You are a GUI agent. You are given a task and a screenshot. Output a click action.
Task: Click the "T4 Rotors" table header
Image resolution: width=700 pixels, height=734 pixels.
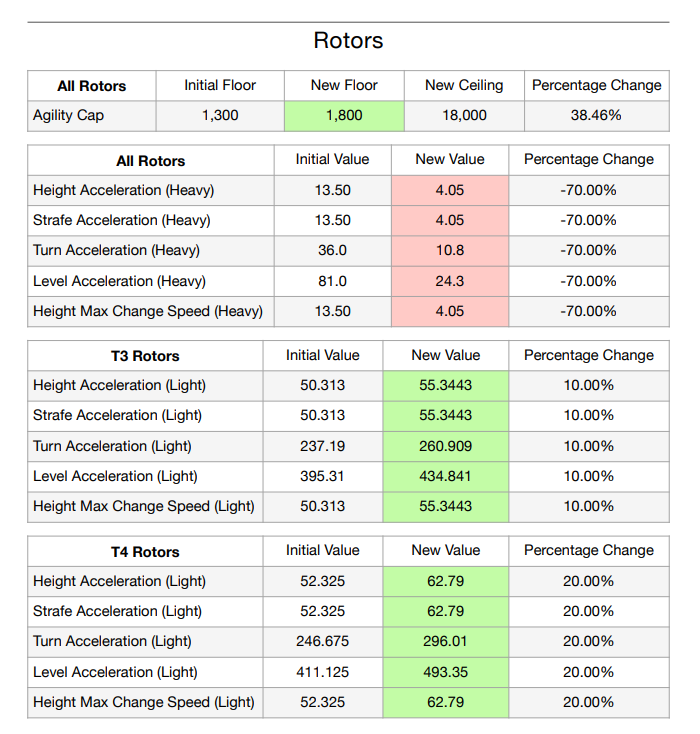[x=145, y=551]
